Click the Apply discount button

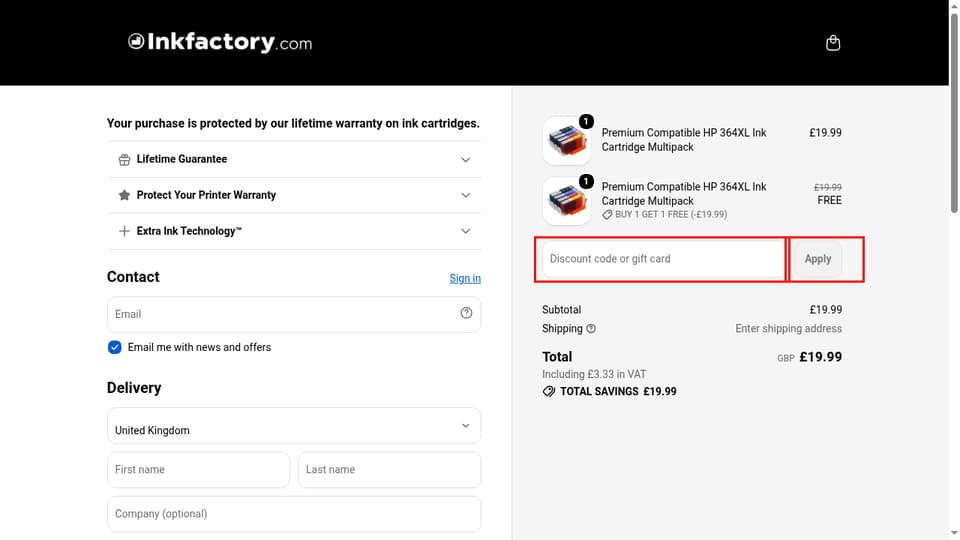[817, 259]
